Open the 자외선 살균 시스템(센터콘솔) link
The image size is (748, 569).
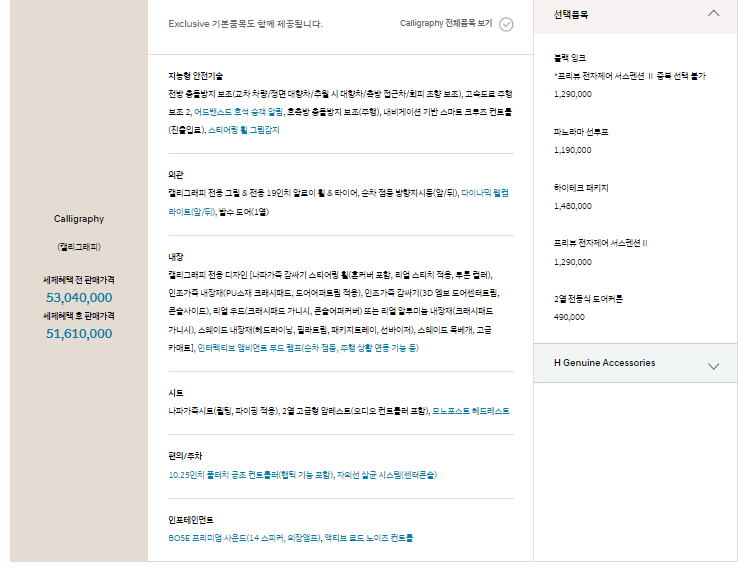(x=387, y=475)
